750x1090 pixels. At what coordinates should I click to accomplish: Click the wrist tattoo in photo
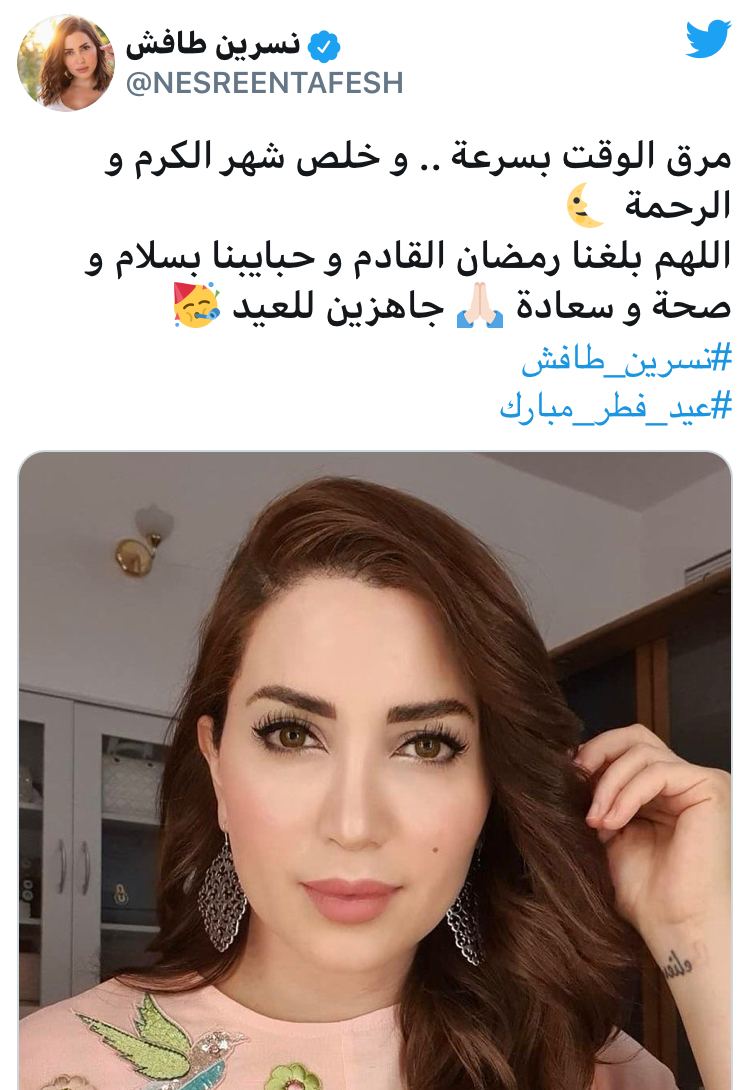[678, 964]
